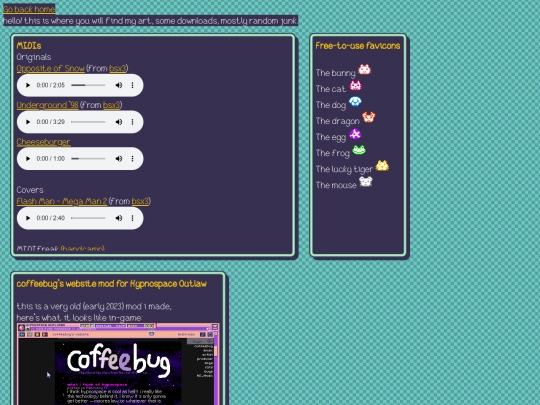Select the lucky tiger favicon image
This screenshot has width=540, height=405.
[382, 166]
